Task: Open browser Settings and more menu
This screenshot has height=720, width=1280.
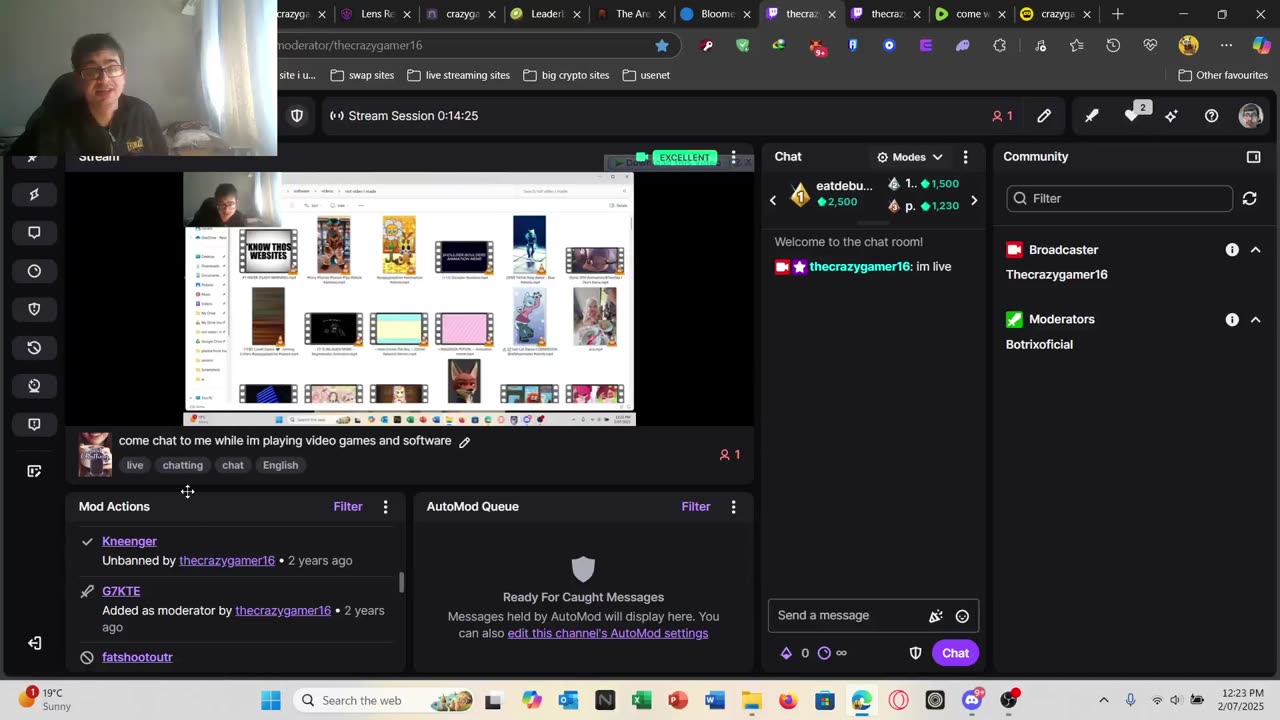Action: click(x=1226, y=45)
